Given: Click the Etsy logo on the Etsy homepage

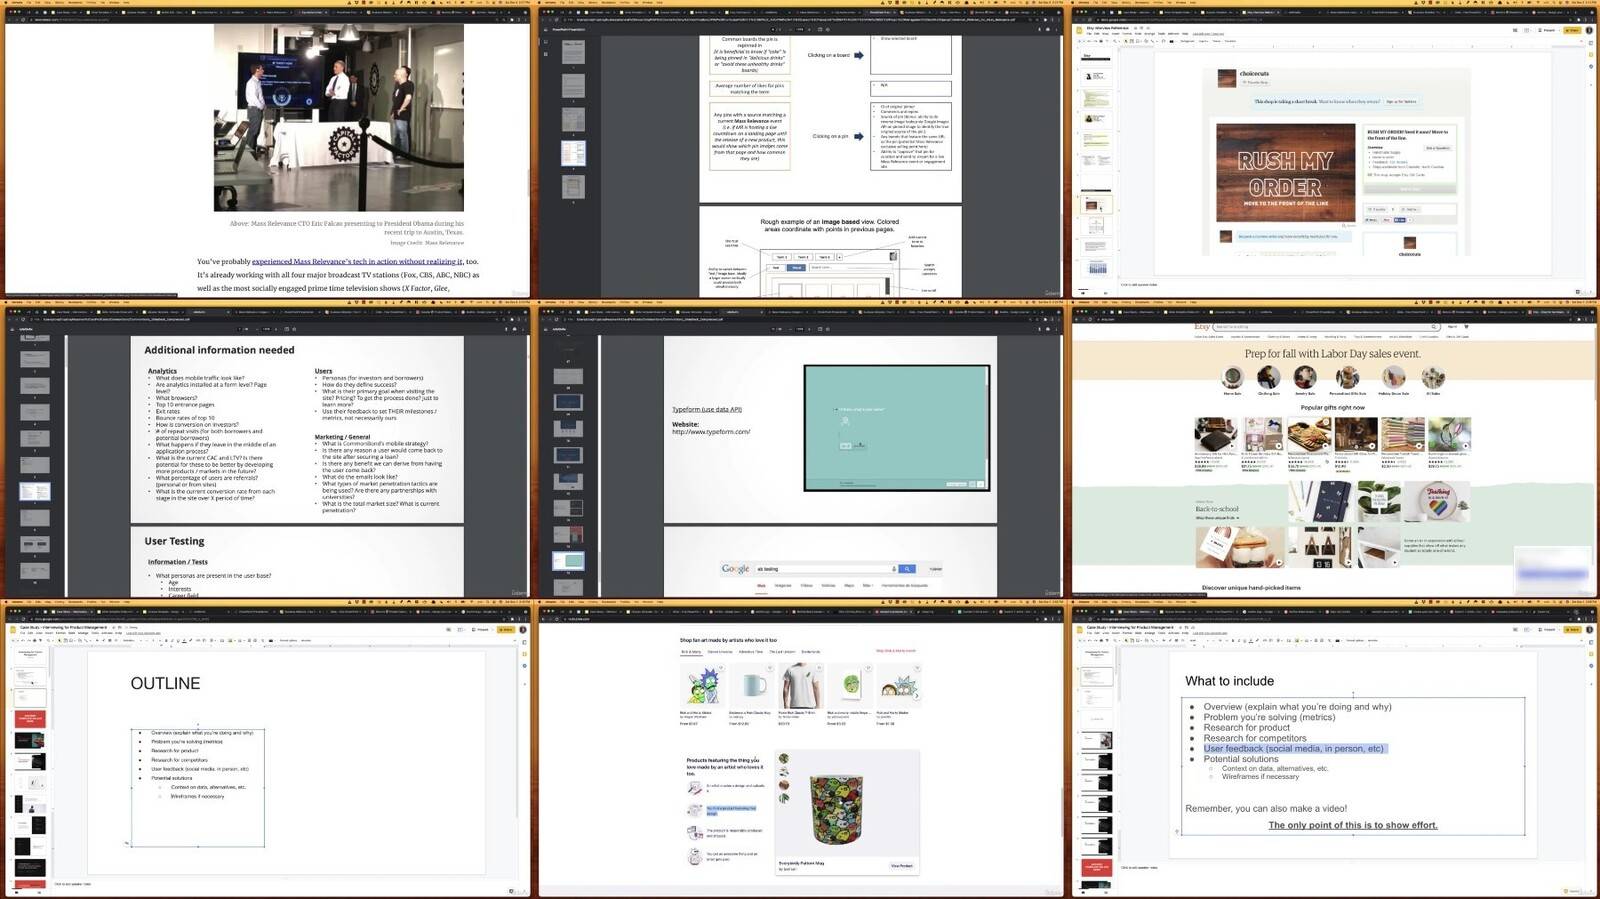Looking at the screenshot, I should (x=1202, y=326).
